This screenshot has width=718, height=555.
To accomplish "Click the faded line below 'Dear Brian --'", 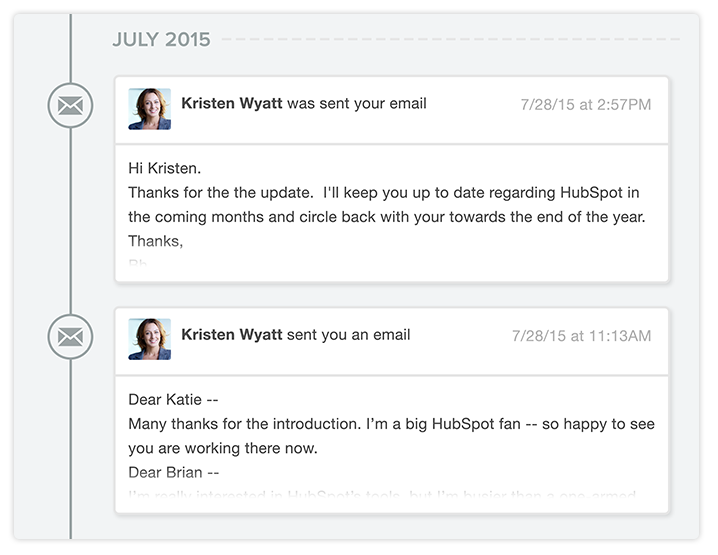I will click(382, 495).
